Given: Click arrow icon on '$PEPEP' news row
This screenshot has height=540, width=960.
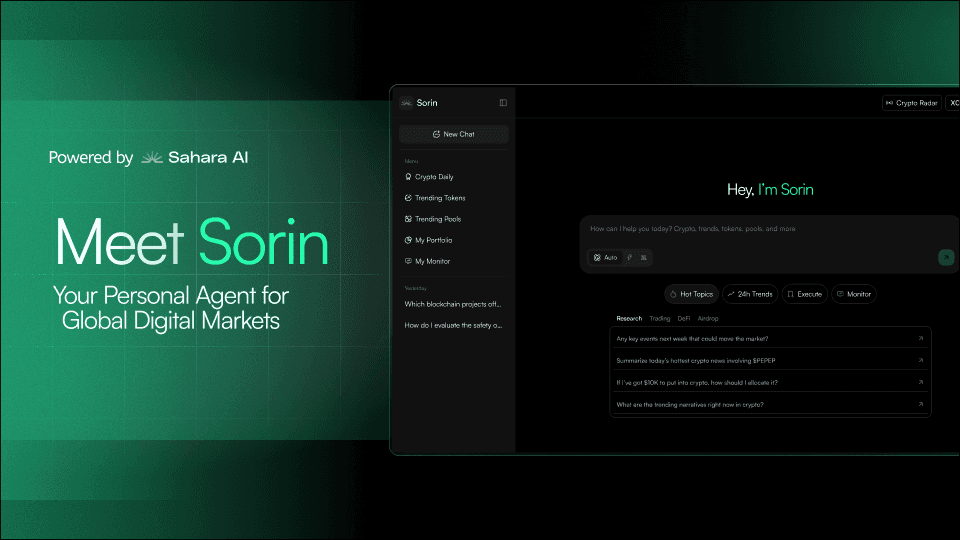Looking at the screenshot, I should (920, 360).
